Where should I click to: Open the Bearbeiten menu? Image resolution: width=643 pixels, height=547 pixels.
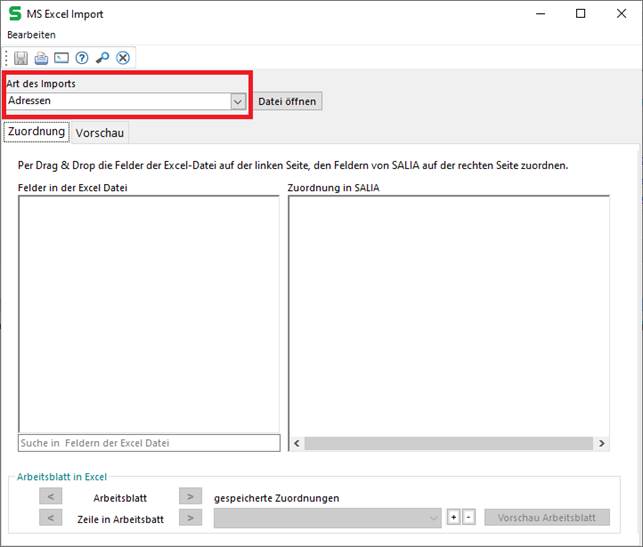[x=31, y=35]
